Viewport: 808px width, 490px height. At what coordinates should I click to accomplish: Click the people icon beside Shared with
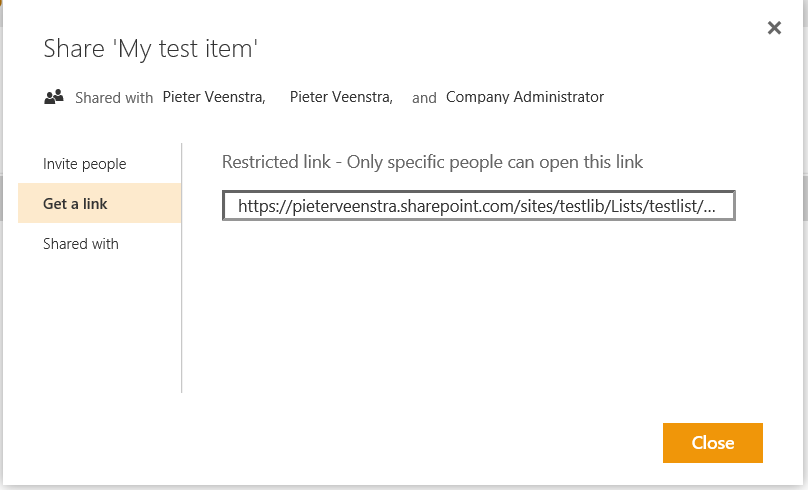tap(54, 97)
